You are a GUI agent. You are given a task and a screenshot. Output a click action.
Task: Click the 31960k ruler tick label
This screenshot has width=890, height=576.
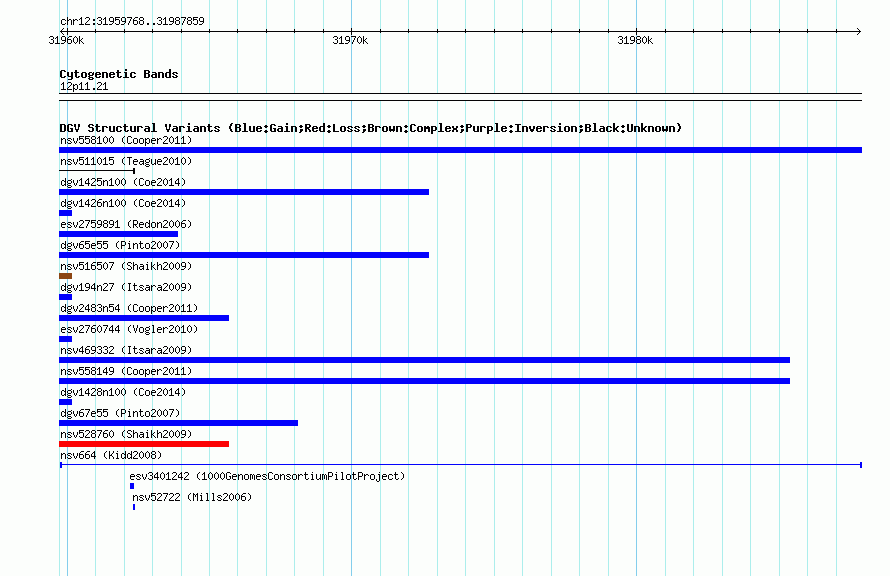tap(66, 40)
